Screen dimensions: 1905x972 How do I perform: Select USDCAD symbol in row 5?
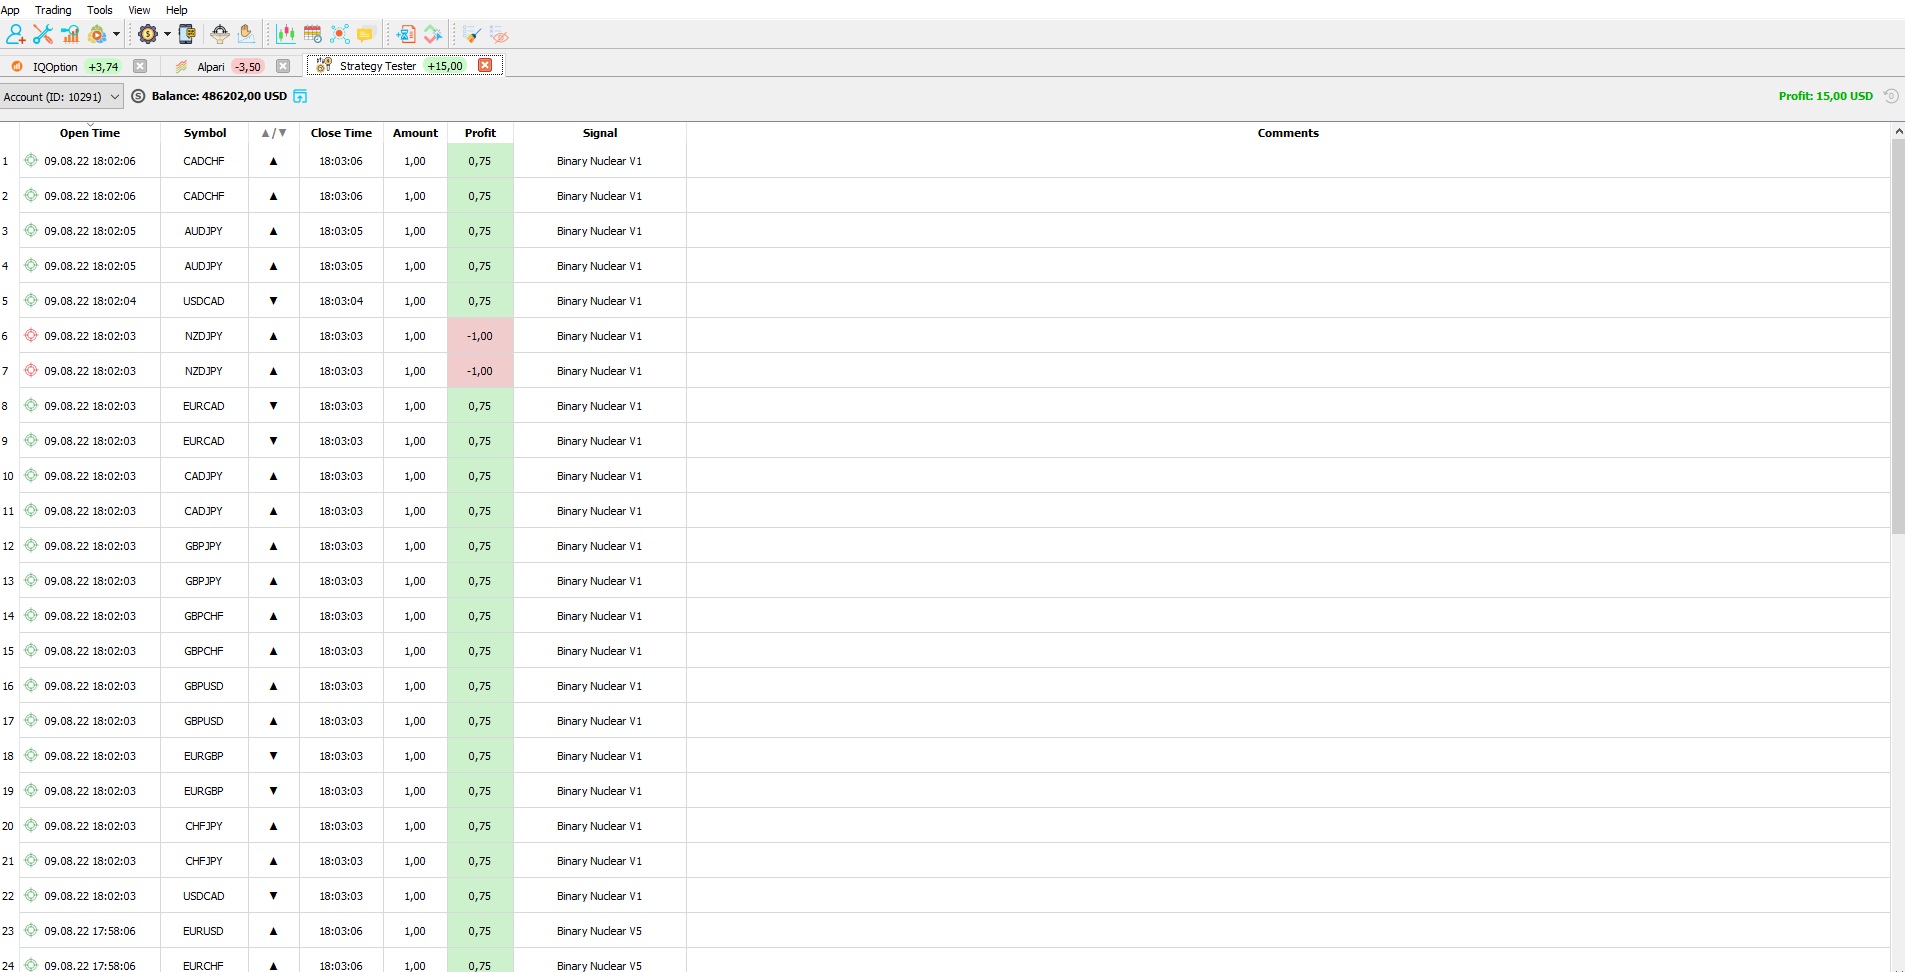click(204, 301)
